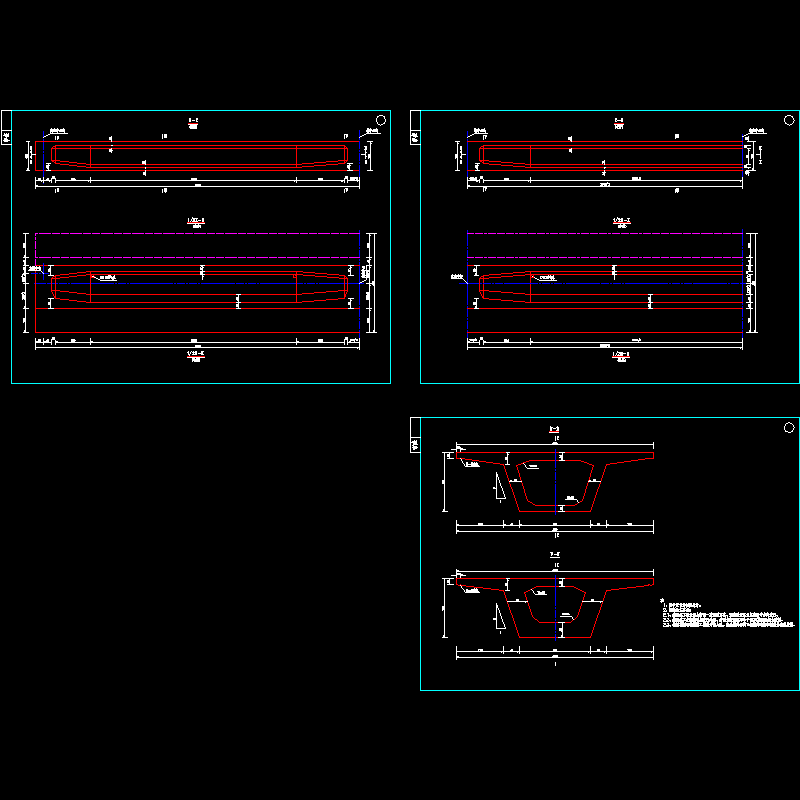Select the notes text block in cross-section sheet

[x=728, y=613]
